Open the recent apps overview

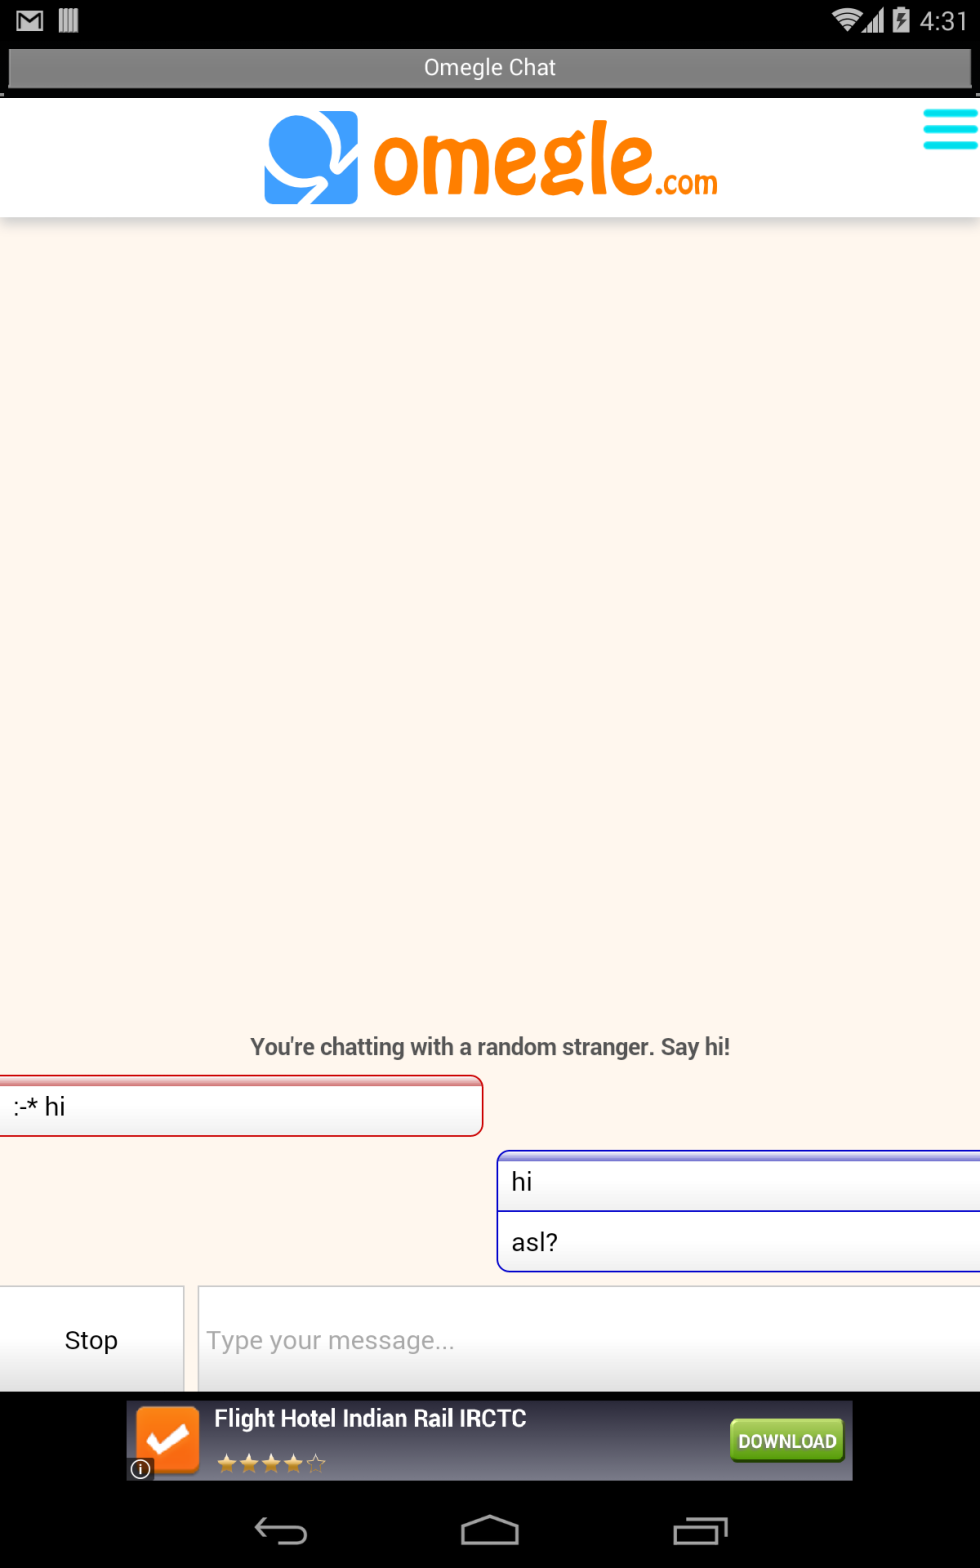tap(700, 1530)
